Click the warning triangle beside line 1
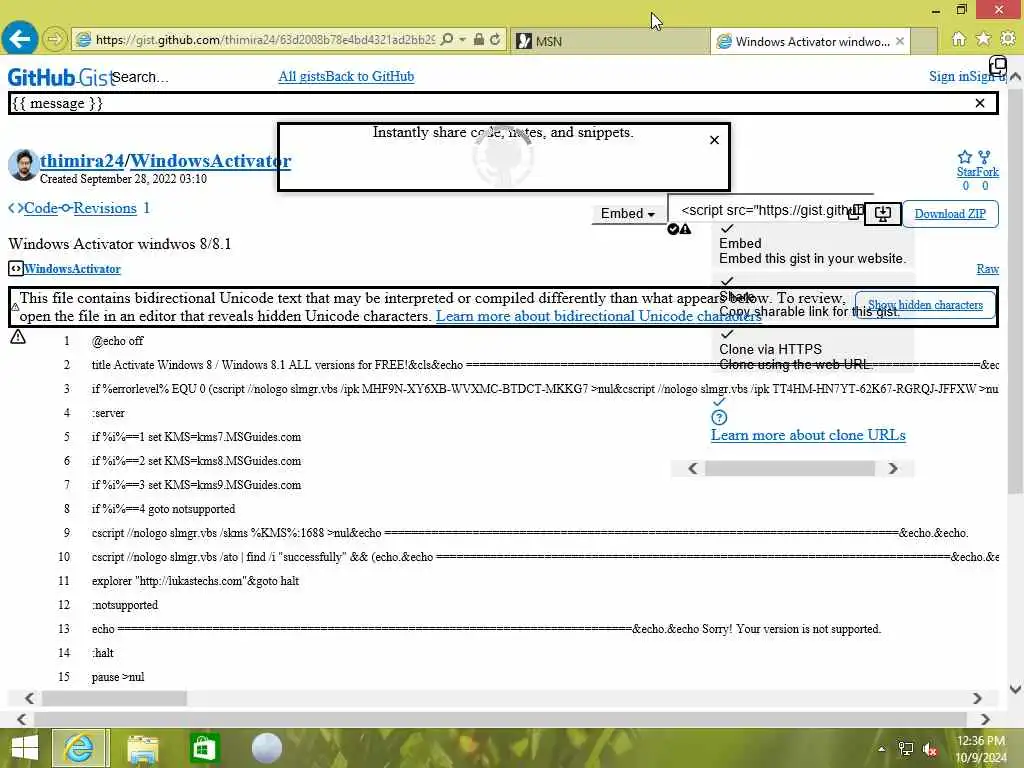This screenshot has width=1024, height=768. click(18, 337)
